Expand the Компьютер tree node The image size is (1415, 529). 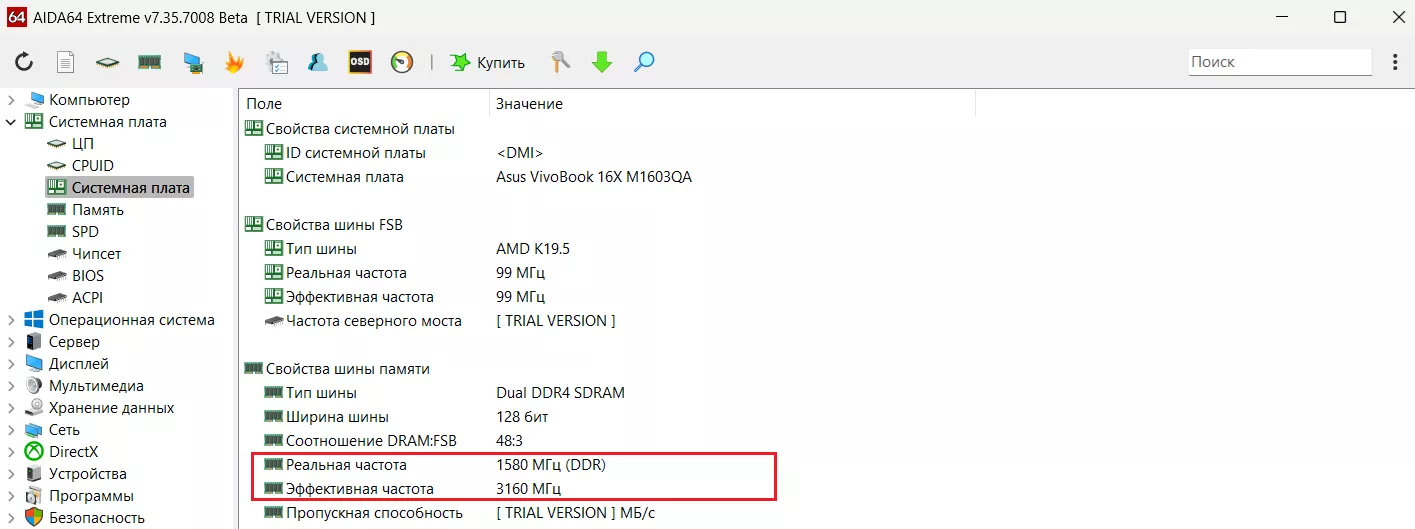tap(11, 100)
